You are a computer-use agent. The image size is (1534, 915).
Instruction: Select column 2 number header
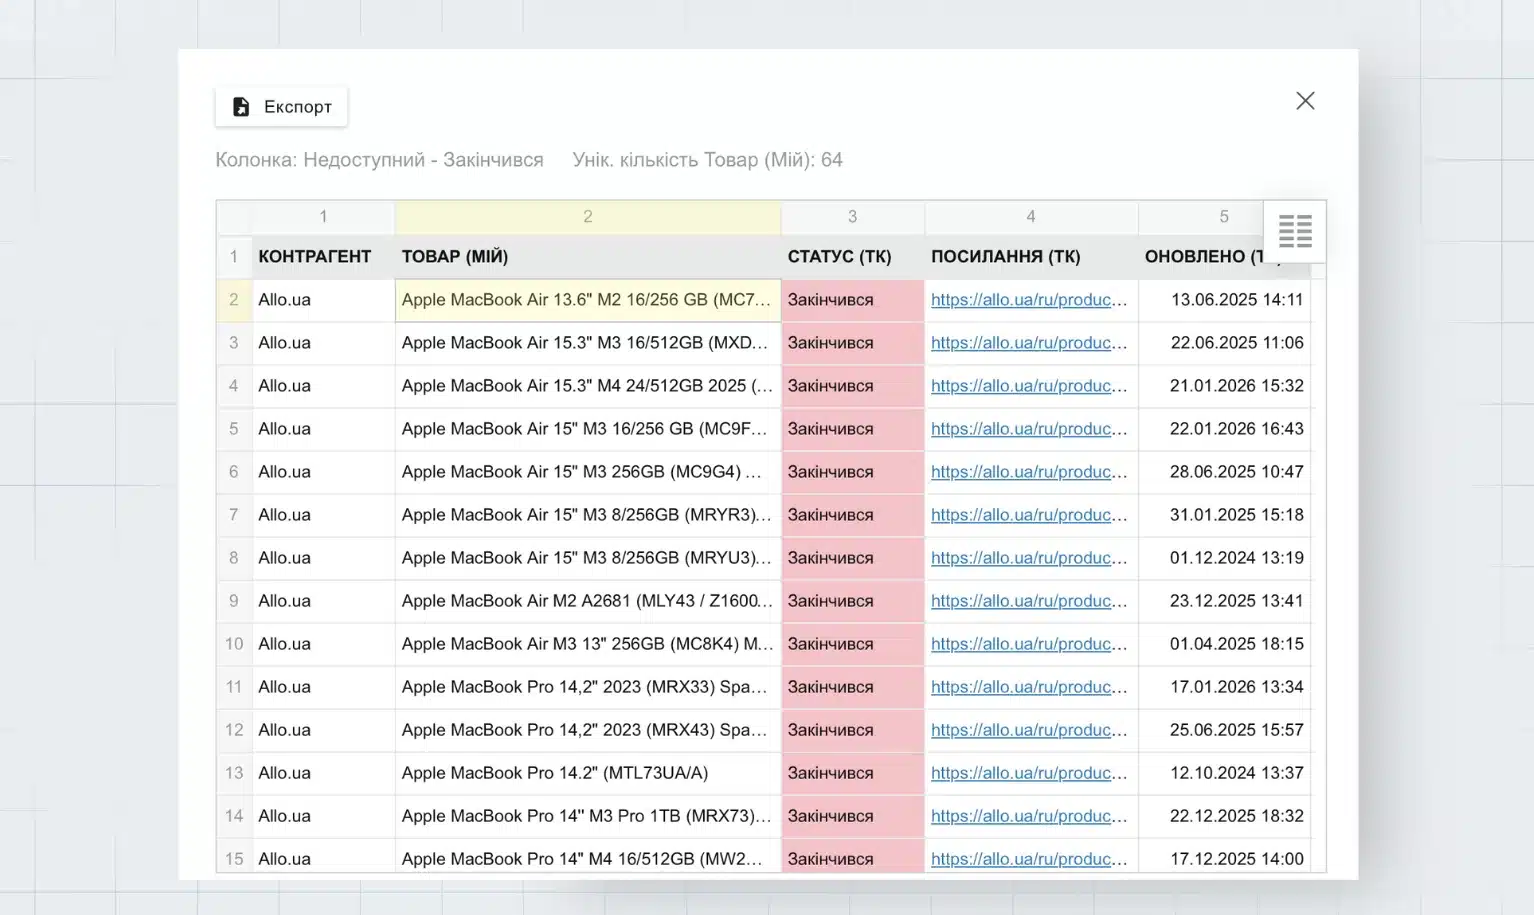(587, 217)
